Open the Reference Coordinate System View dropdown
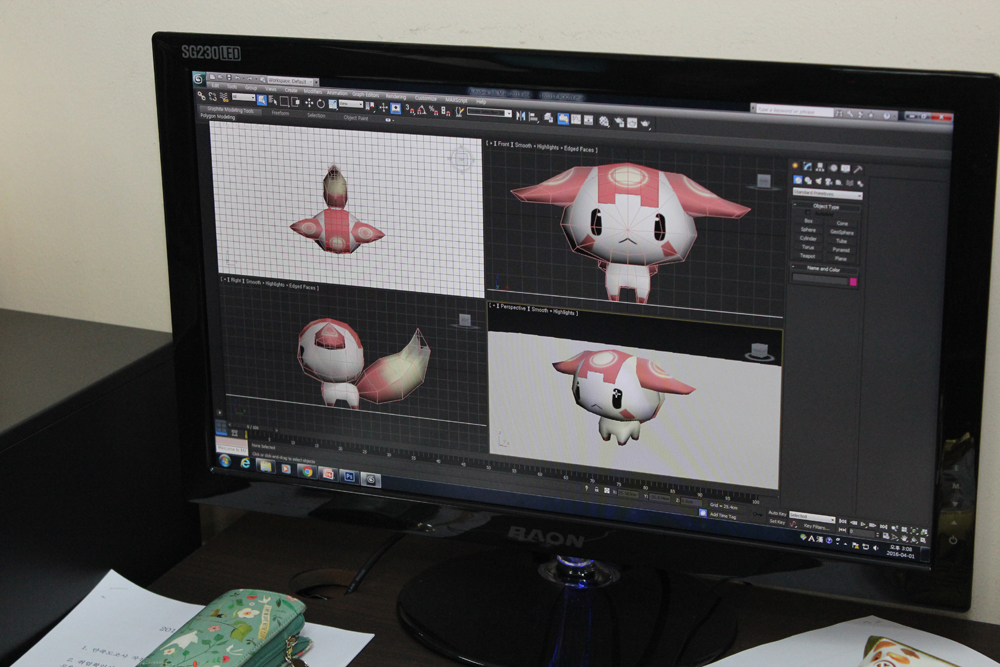This screenshot has width=1000, height=667. [x=351, y=104]
